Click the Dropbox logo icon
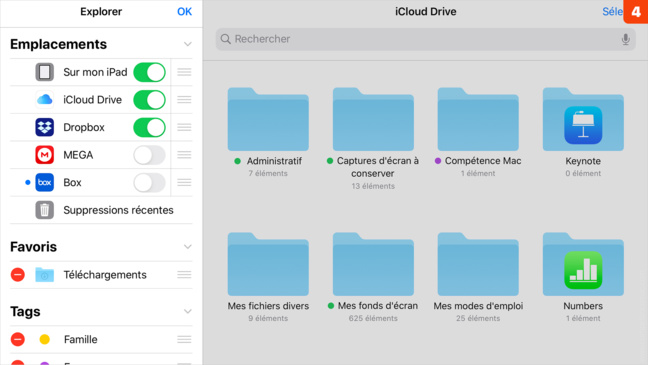Viewport: 648px width, 365px height. coord(44,127)
